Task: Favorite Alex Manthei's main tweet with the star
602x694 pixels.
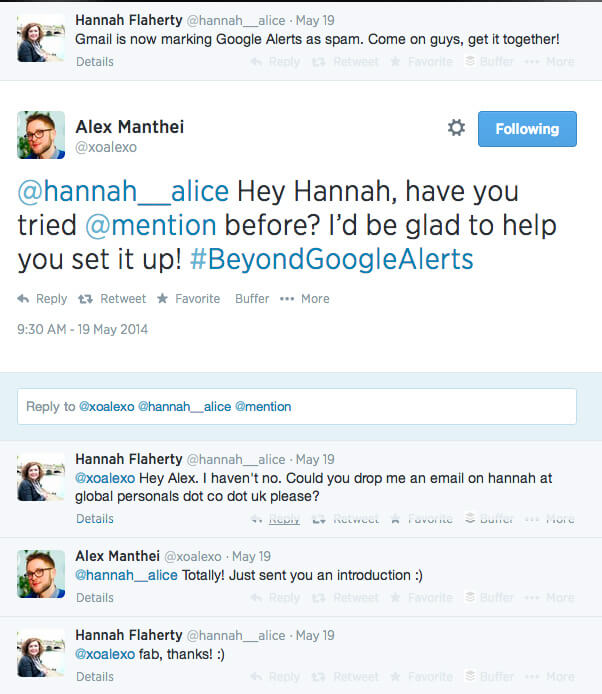Action: click(190, 299)
